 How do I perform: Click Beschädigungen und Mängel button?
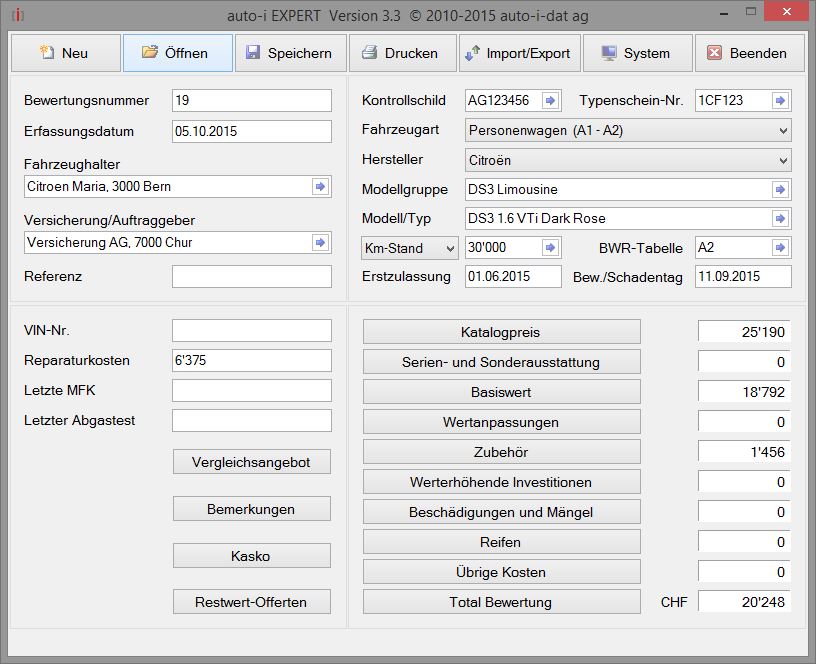point(501,512)
